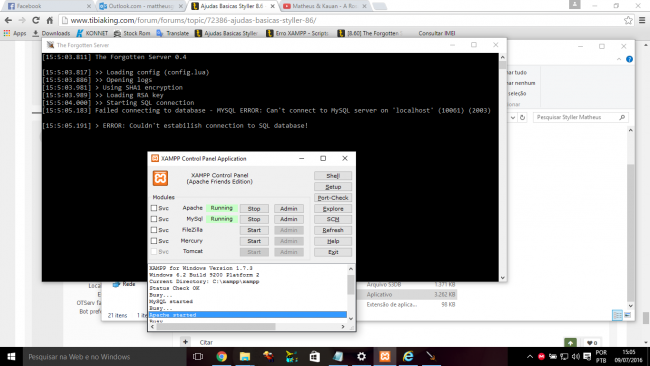Toggle the Apache Svc checkbox

pyautogui.click(x=154, y=208)
